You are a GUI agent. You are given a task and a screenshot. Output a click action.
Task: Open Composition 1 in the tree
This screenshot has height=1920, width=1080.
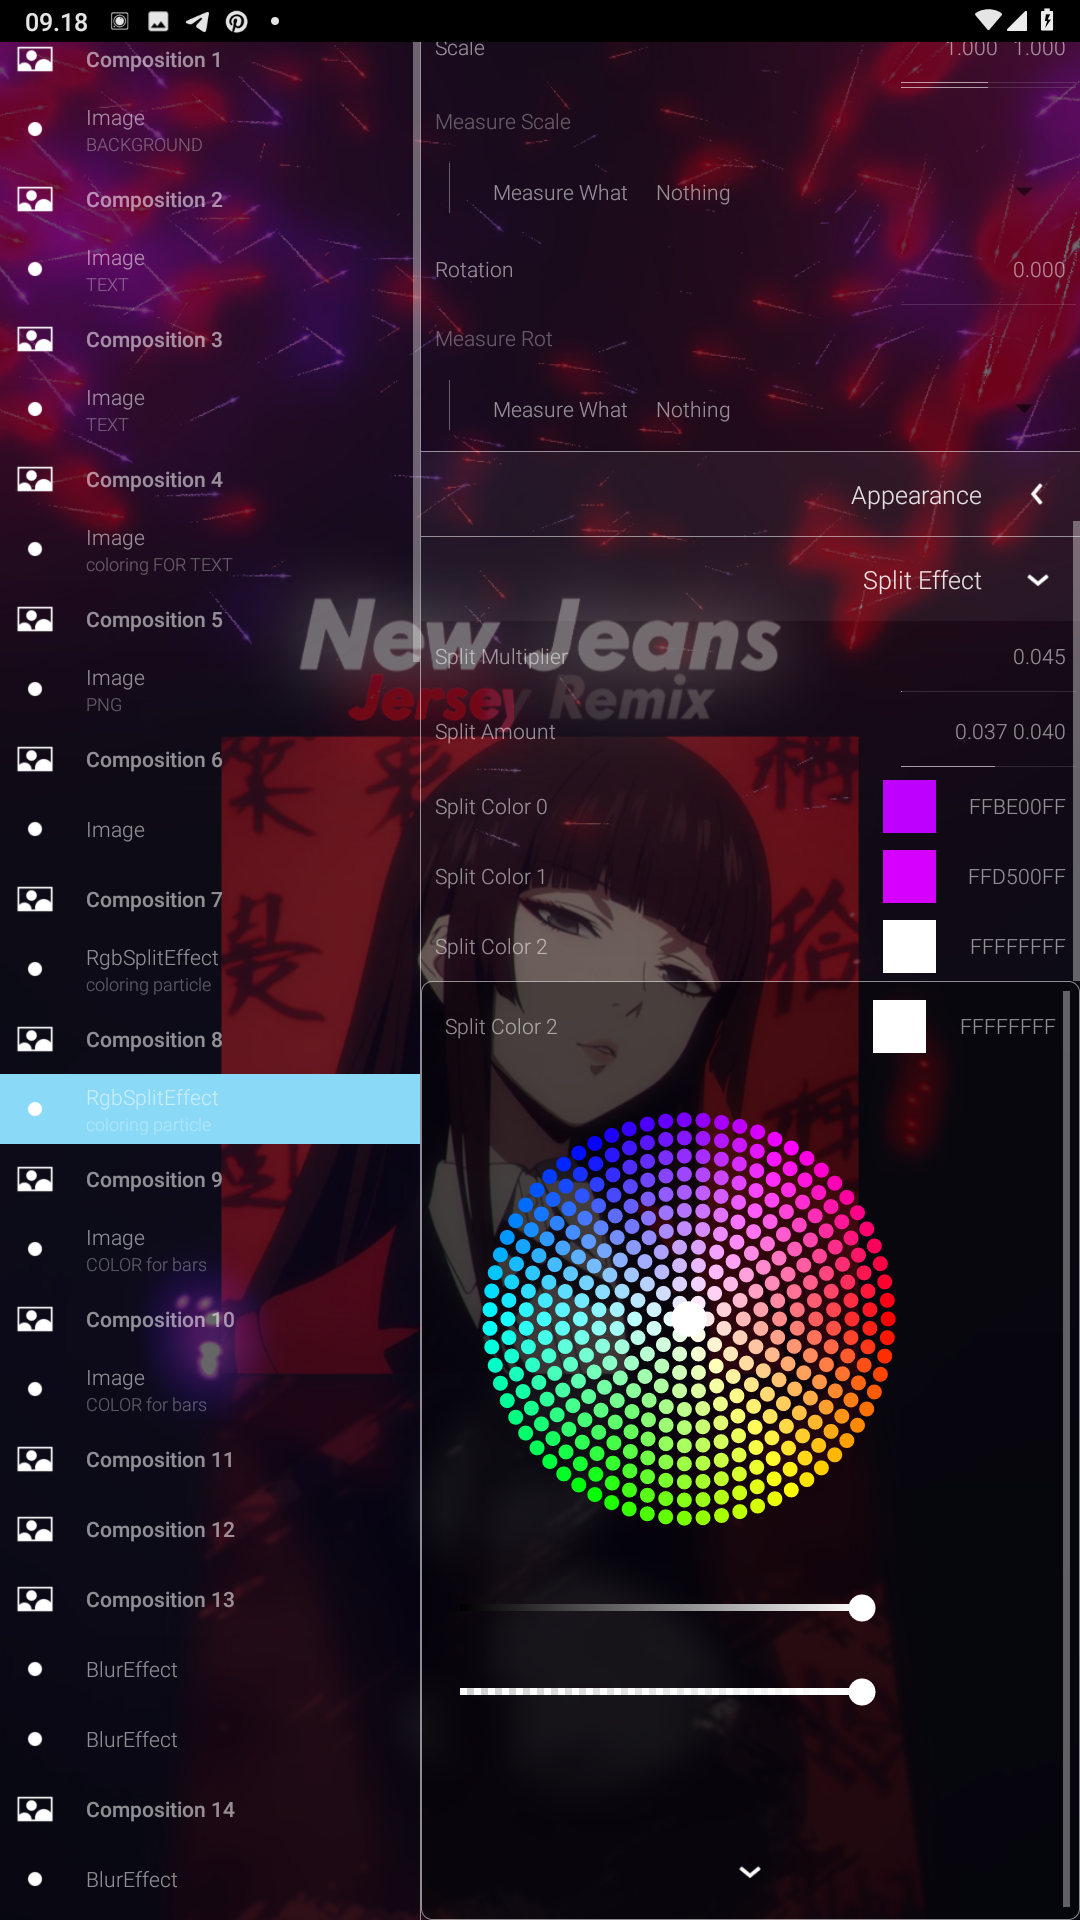[153, 60]
